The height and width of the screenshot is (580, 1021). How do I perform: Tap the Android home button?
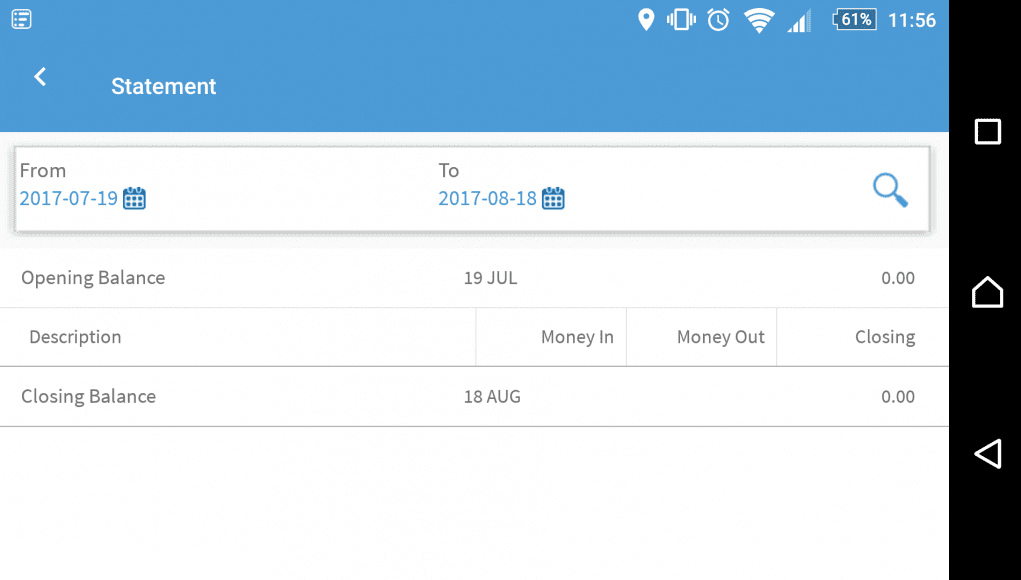click(x=987, y=291)
